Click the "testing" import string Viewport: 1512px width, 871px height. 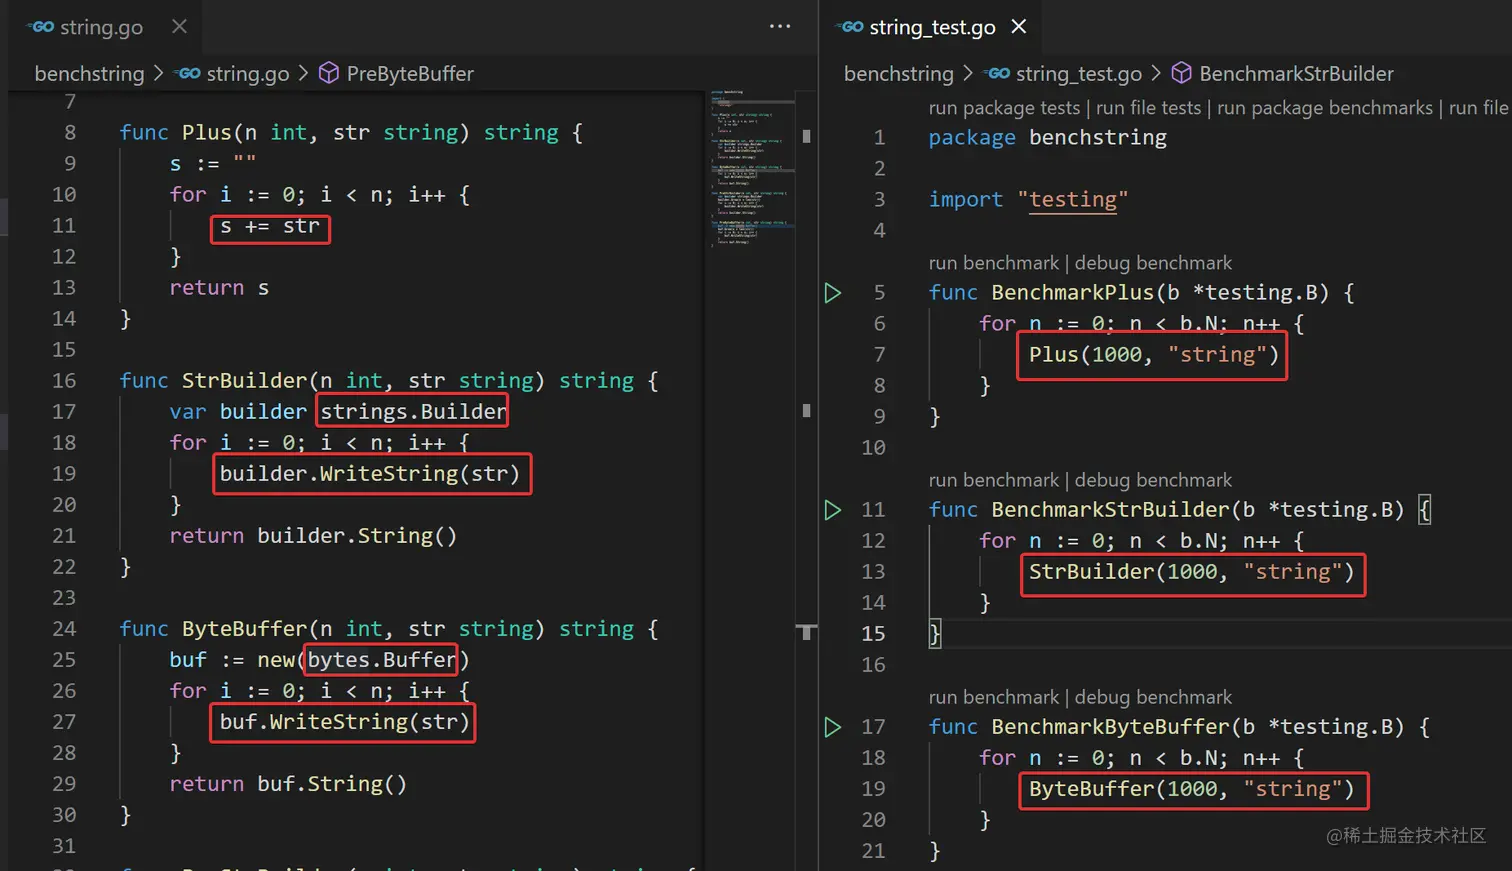pos(1073,200)
